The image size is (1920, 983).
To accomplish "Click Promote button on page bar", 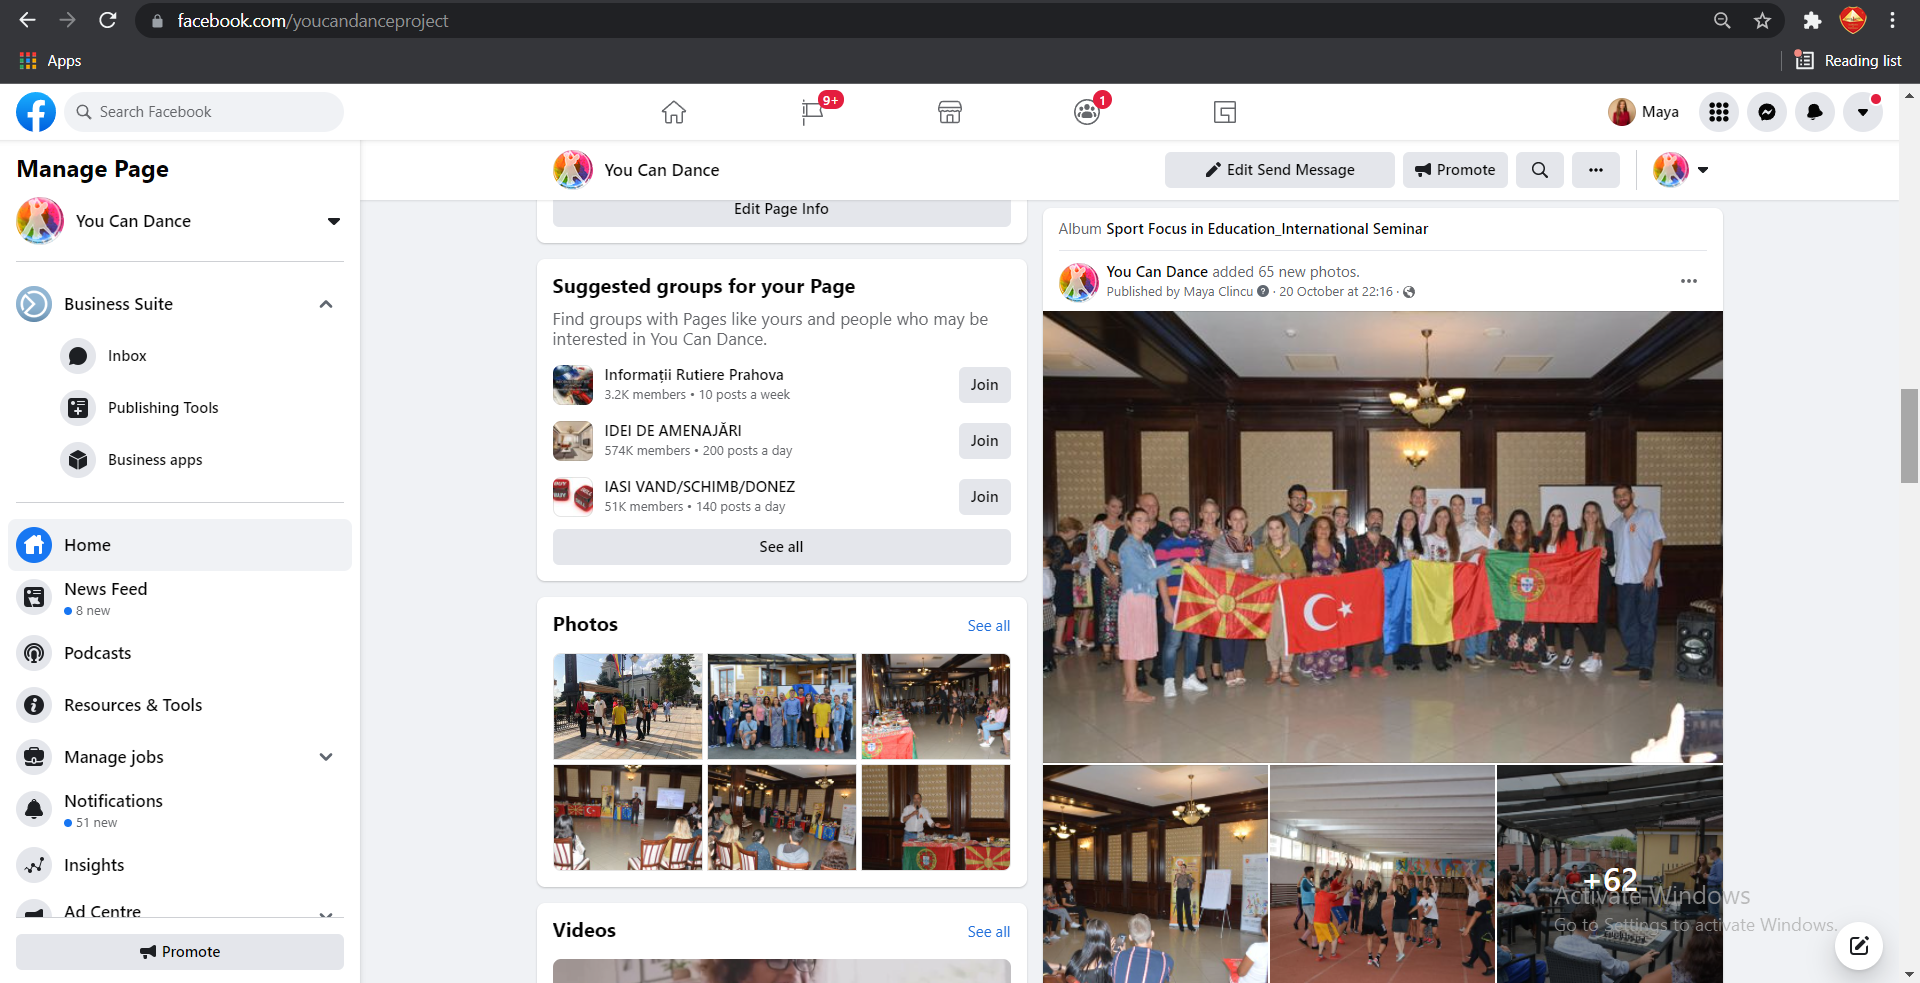I will (x=1455, y=170).
